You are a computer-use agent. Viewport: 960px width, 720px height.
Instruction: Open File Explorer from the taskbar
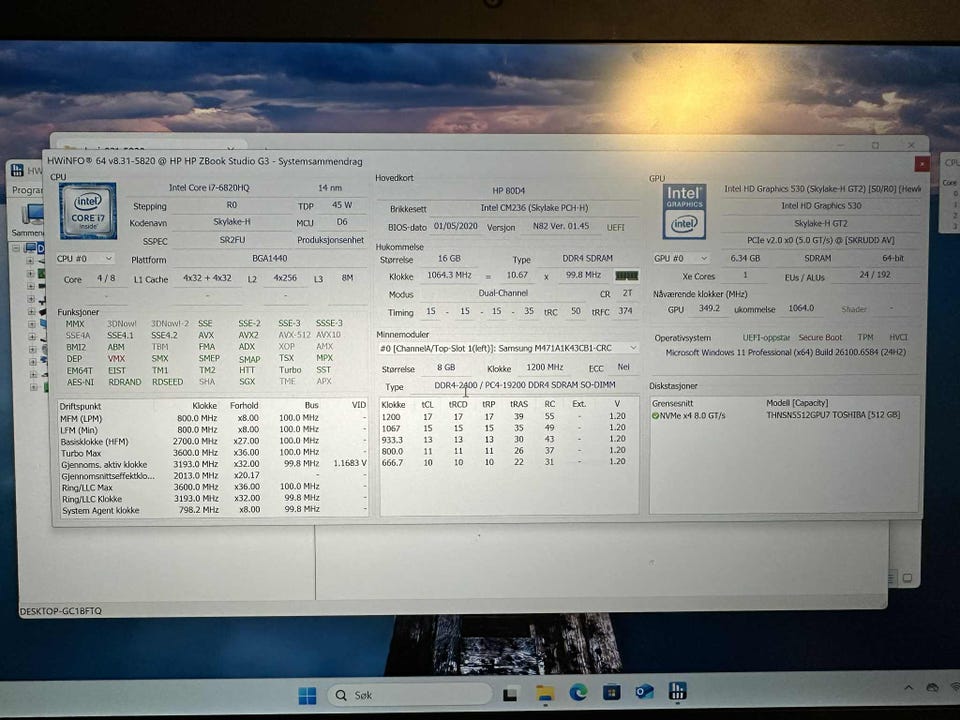click(544, 693)
